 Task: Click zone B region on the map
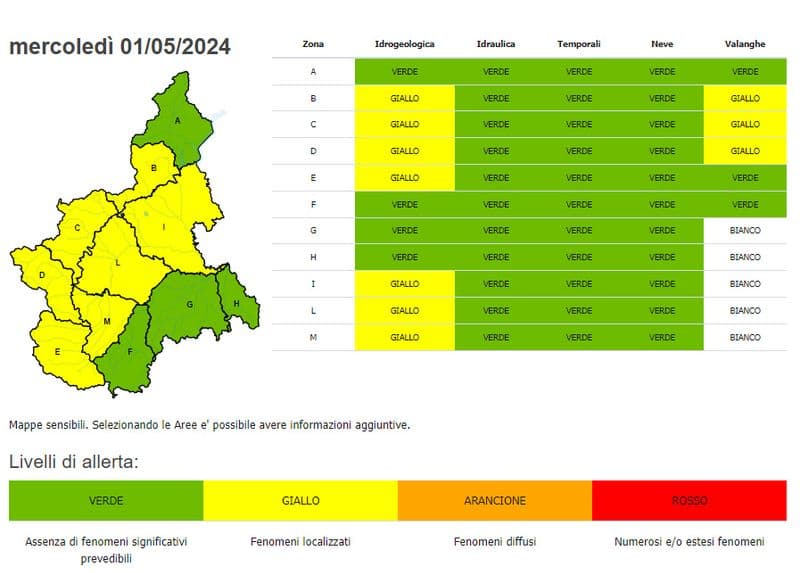(153, 169)
